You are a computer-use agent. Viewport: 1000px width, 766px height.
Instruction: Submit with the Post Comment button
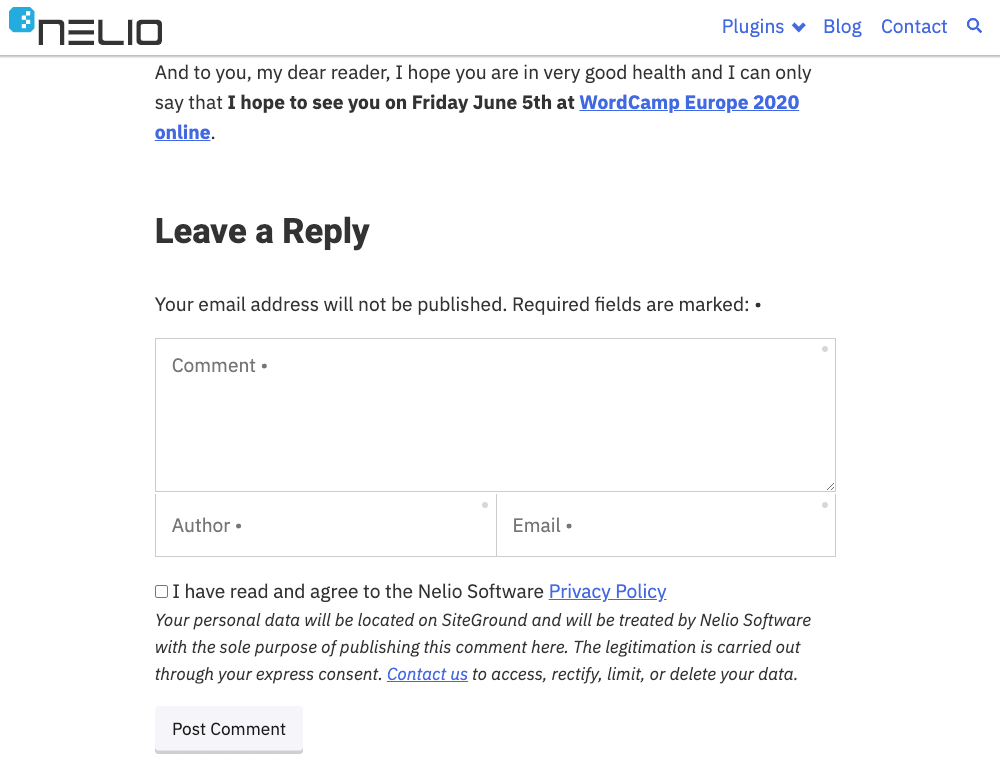click(229, 729)
